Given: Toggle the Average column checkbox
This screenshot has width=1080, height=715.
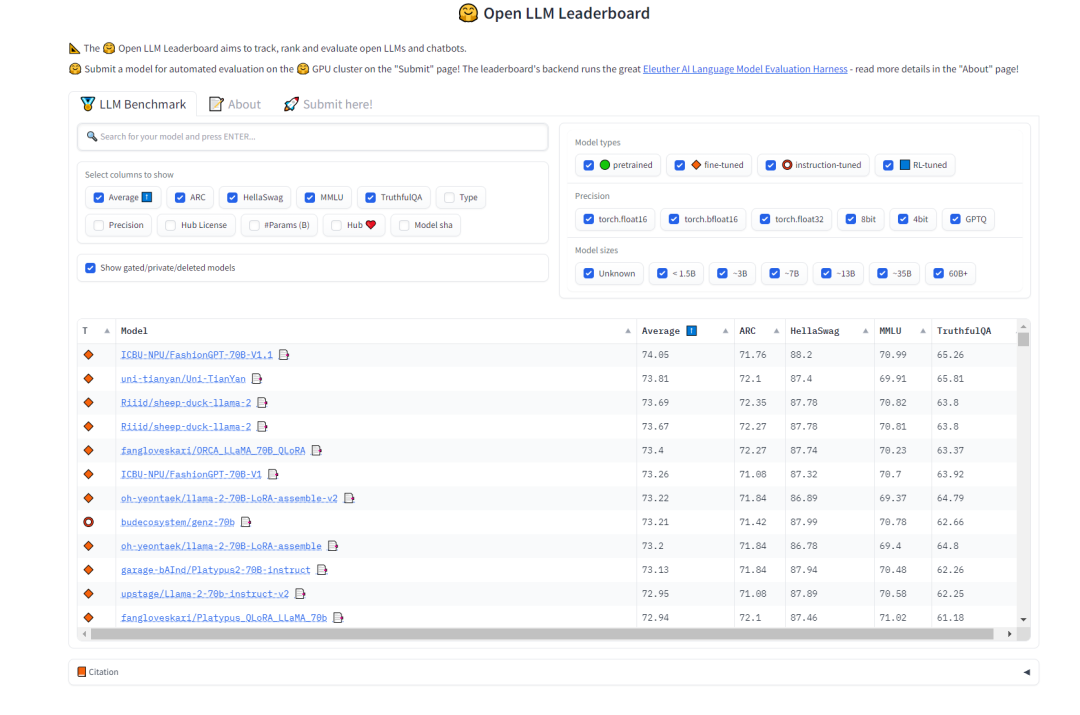Looking at the screenshot, I should click(98, 198).
